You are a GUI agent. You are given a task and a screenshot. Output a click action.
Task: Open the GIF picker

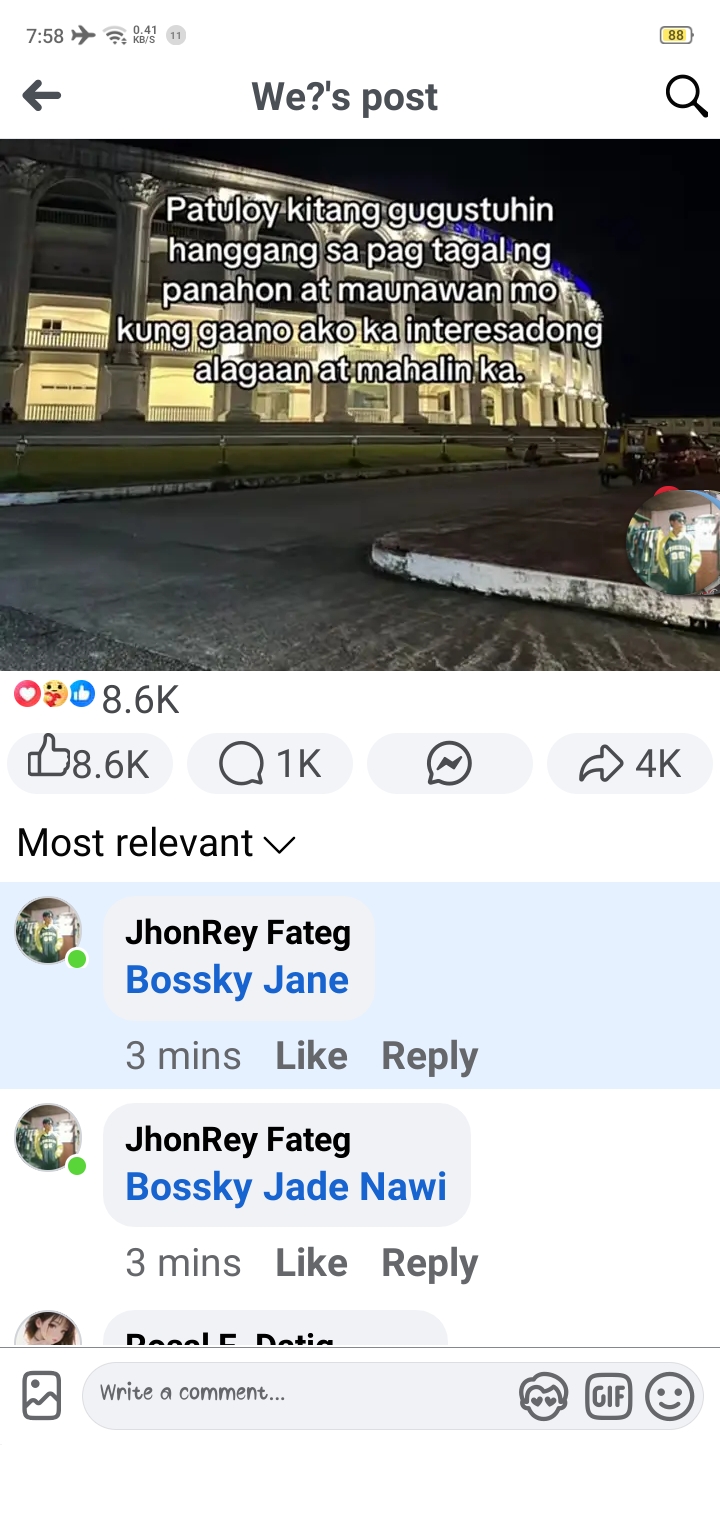click(608, 1396)
